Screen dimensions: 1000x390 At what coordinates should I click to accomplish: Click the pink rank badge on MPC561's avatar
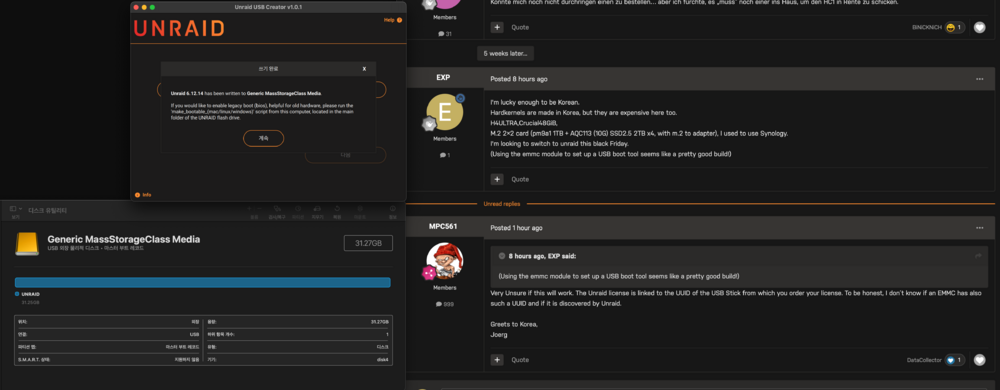point(429,273)
